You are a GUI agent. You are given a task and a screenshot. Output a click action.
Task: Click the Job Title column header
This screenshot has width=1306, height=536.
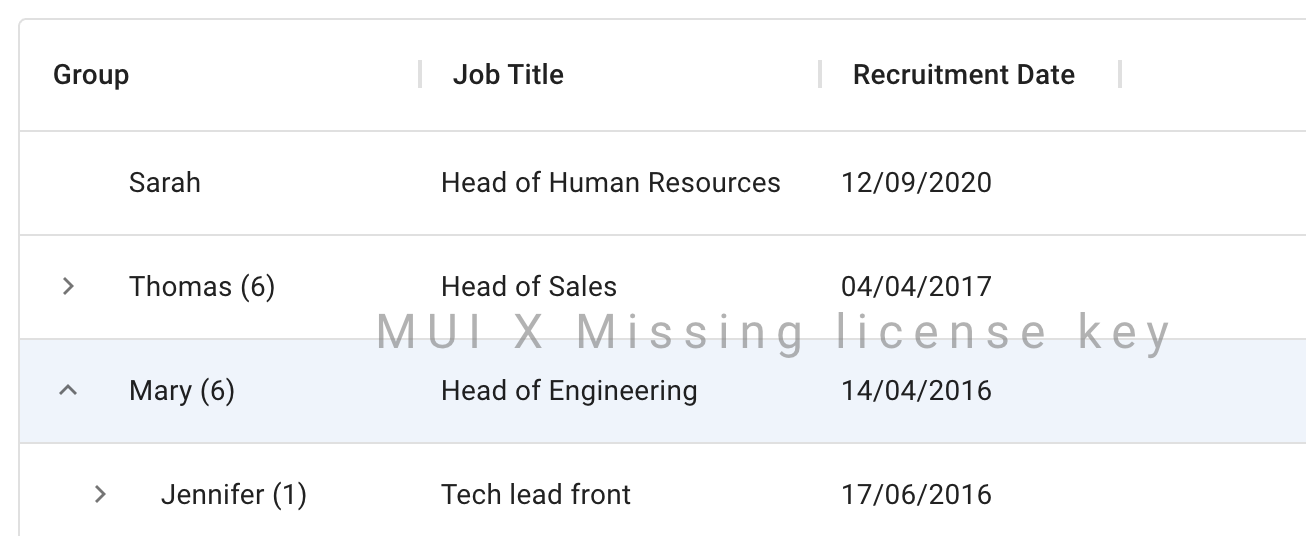508,75
